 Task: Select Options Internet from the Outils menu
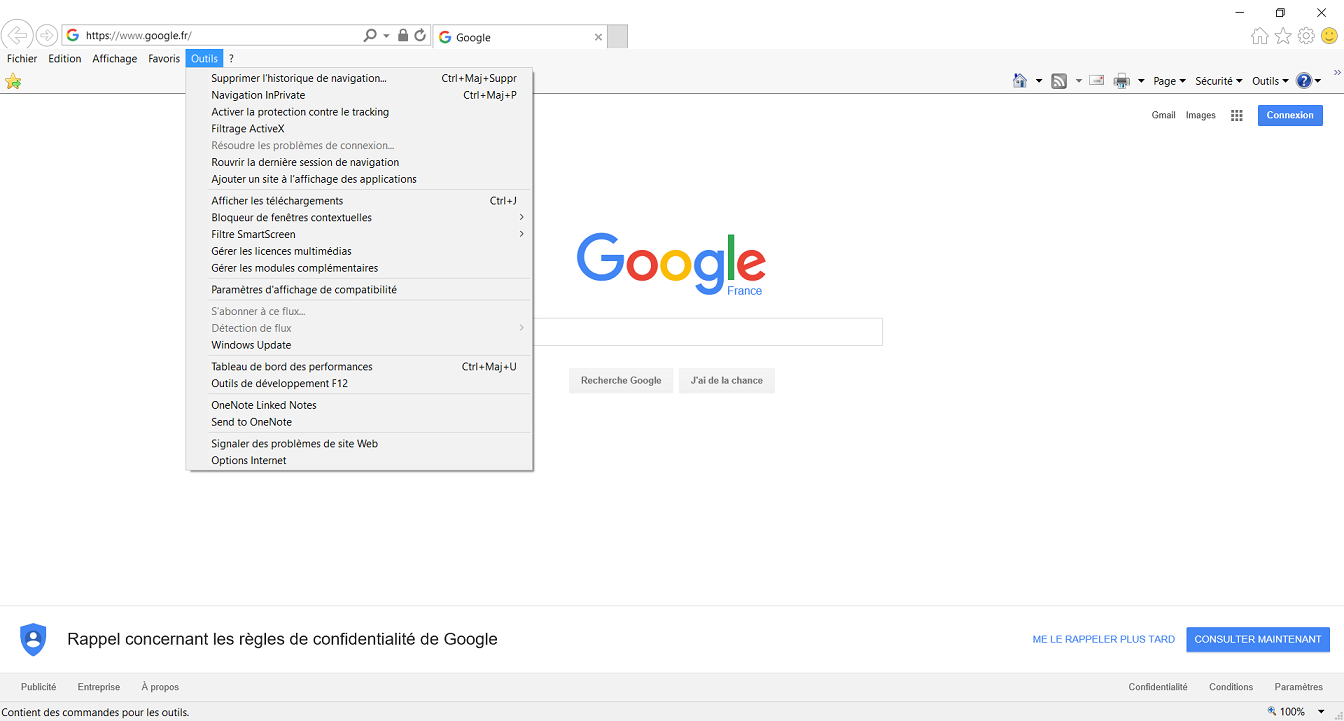[x=249, y=461]
